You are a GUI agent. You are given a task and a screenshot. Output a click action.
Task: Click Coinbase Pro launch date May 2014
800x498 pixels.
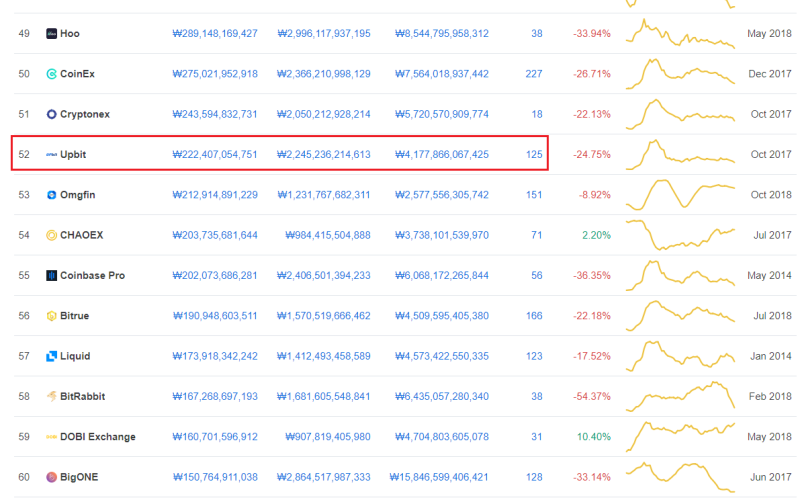click(769, 276)
